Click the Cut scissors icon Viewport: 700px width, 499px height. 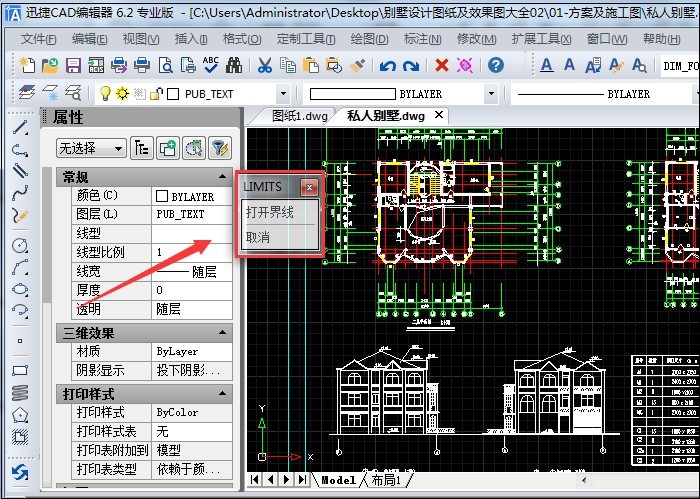click(x=264, y=66)
